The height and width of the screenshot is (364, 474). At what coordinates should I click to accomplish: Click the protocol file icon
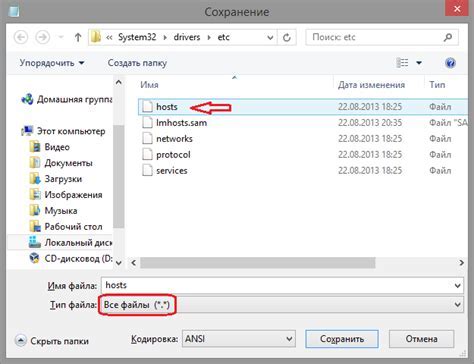(x=147, y=155)
